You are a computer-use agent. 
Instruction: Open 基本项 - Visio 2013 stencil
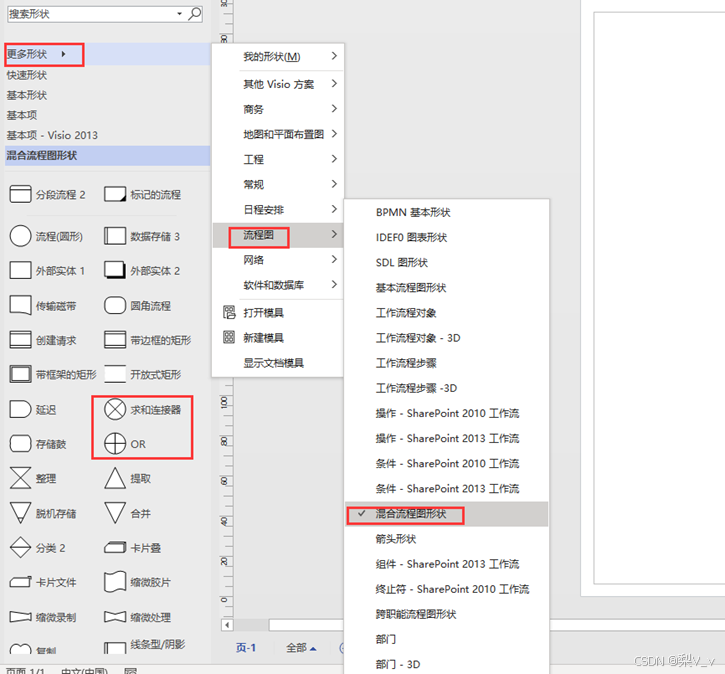[107, 135]
